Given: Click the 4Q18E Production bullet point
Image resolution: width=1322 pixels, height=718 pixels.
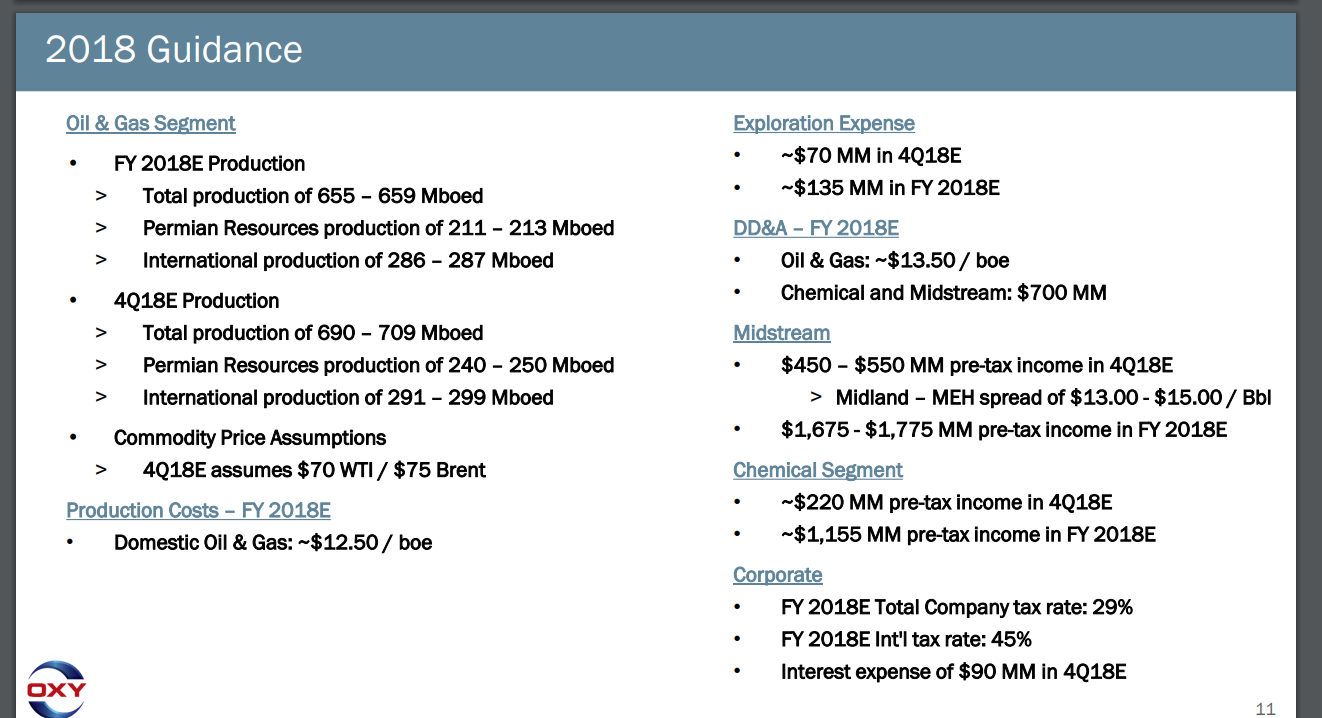Looking at the screenshot, I should coord(197,300).
